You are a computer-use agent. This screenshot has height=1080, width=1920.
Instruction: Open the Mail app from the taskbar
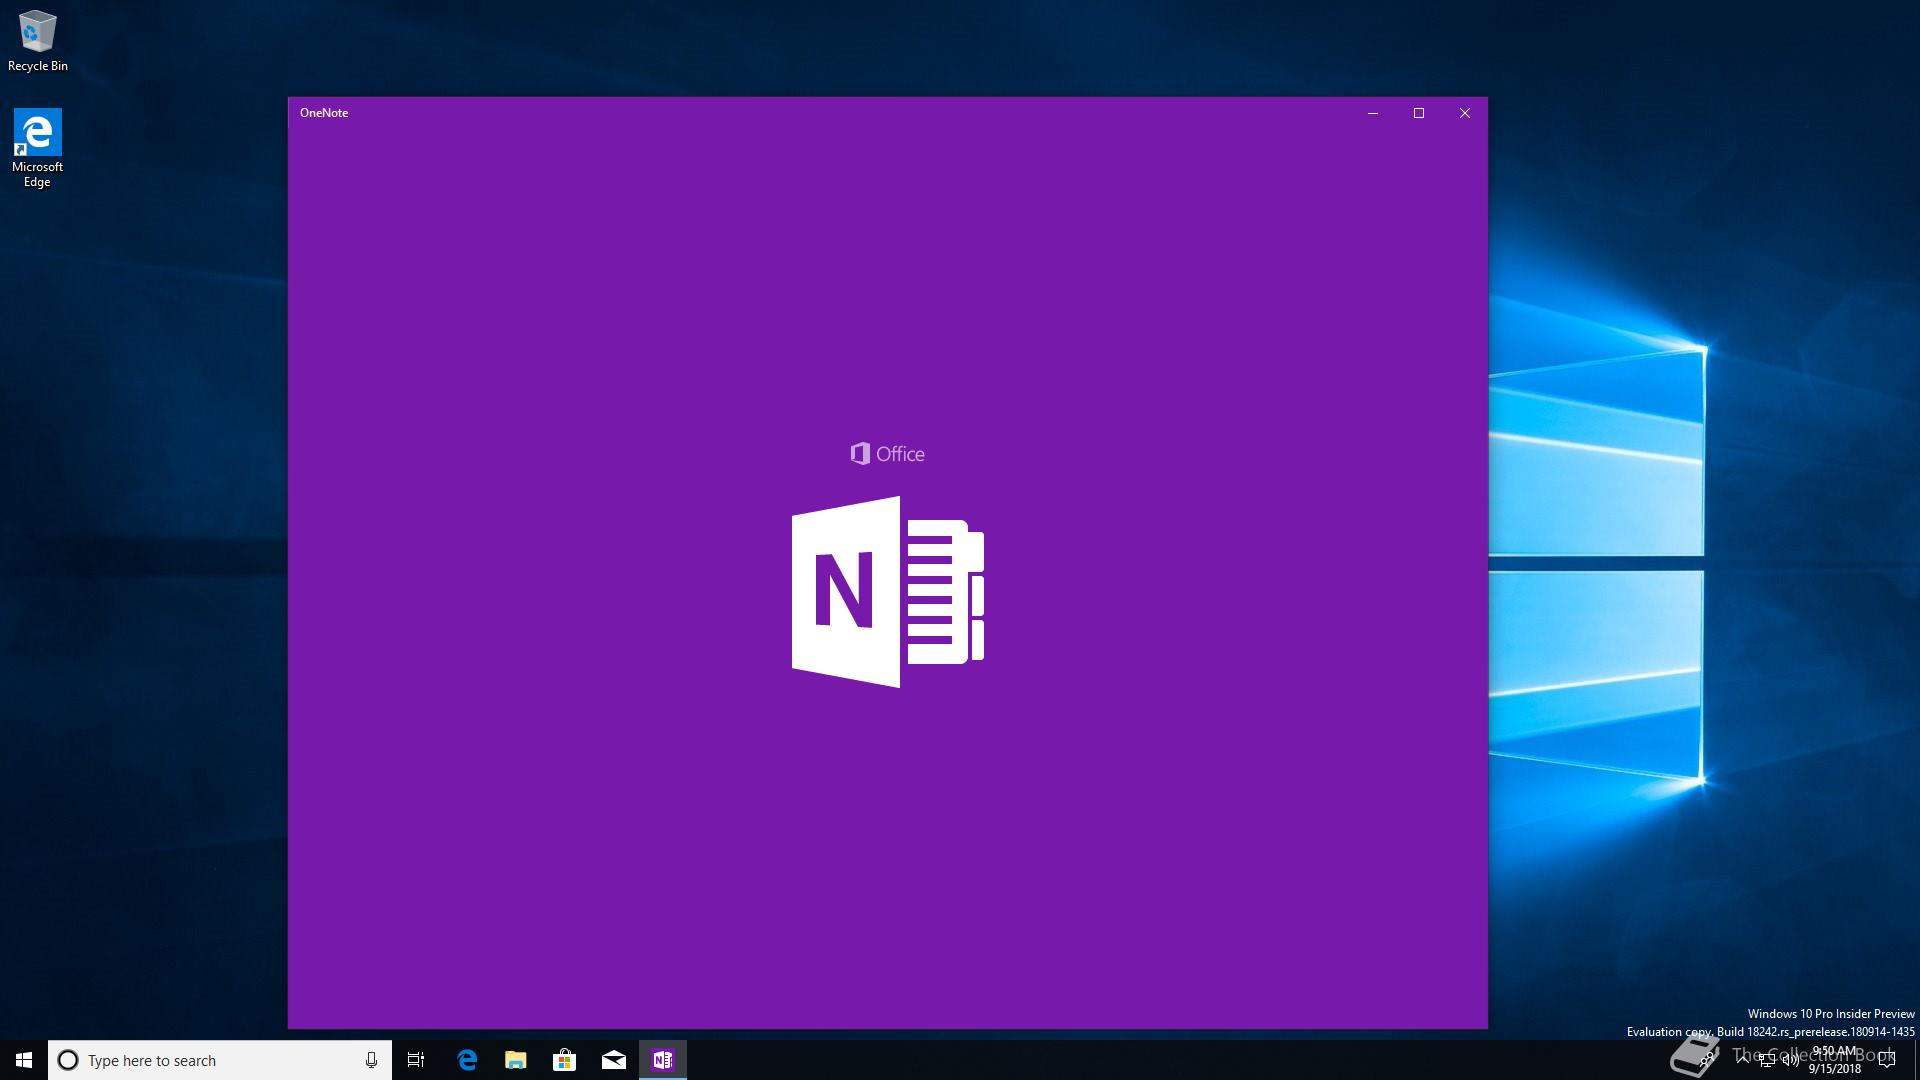(614, 1060)
